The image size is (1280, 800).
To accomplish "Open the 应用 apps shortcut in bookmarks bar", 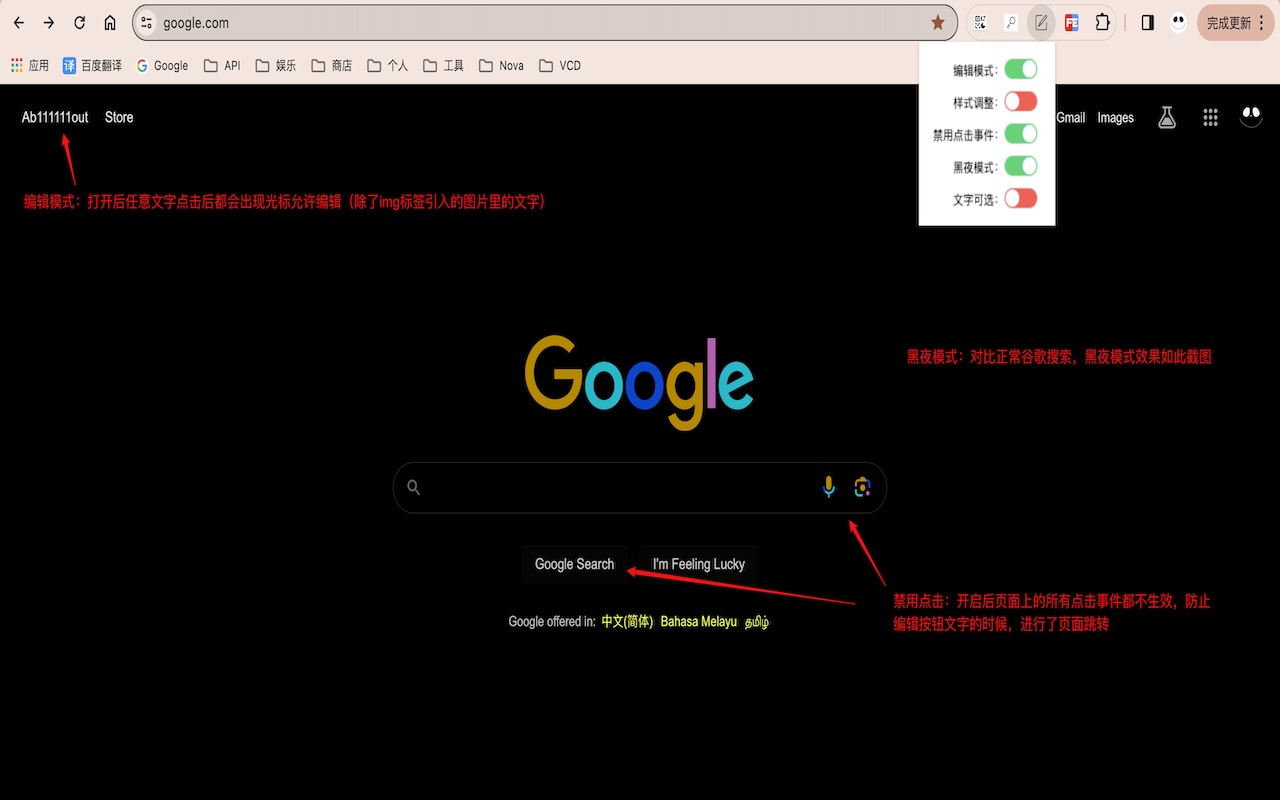I will pyautogui.click(x=30, y=65).
